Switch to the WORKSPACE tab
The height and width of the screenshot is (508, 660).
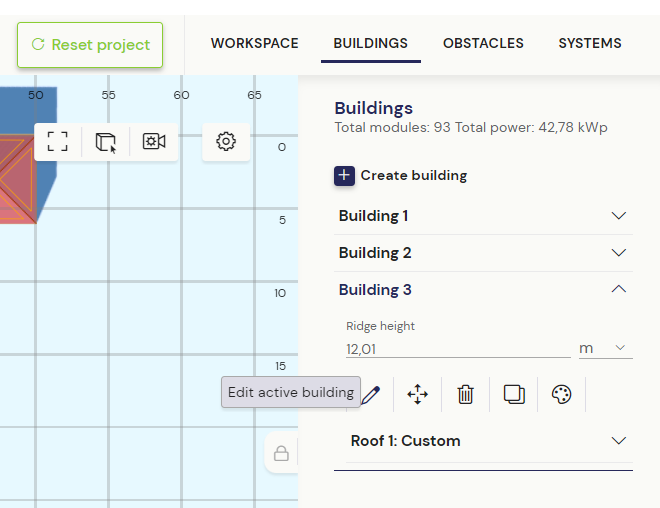coord(255,43)
